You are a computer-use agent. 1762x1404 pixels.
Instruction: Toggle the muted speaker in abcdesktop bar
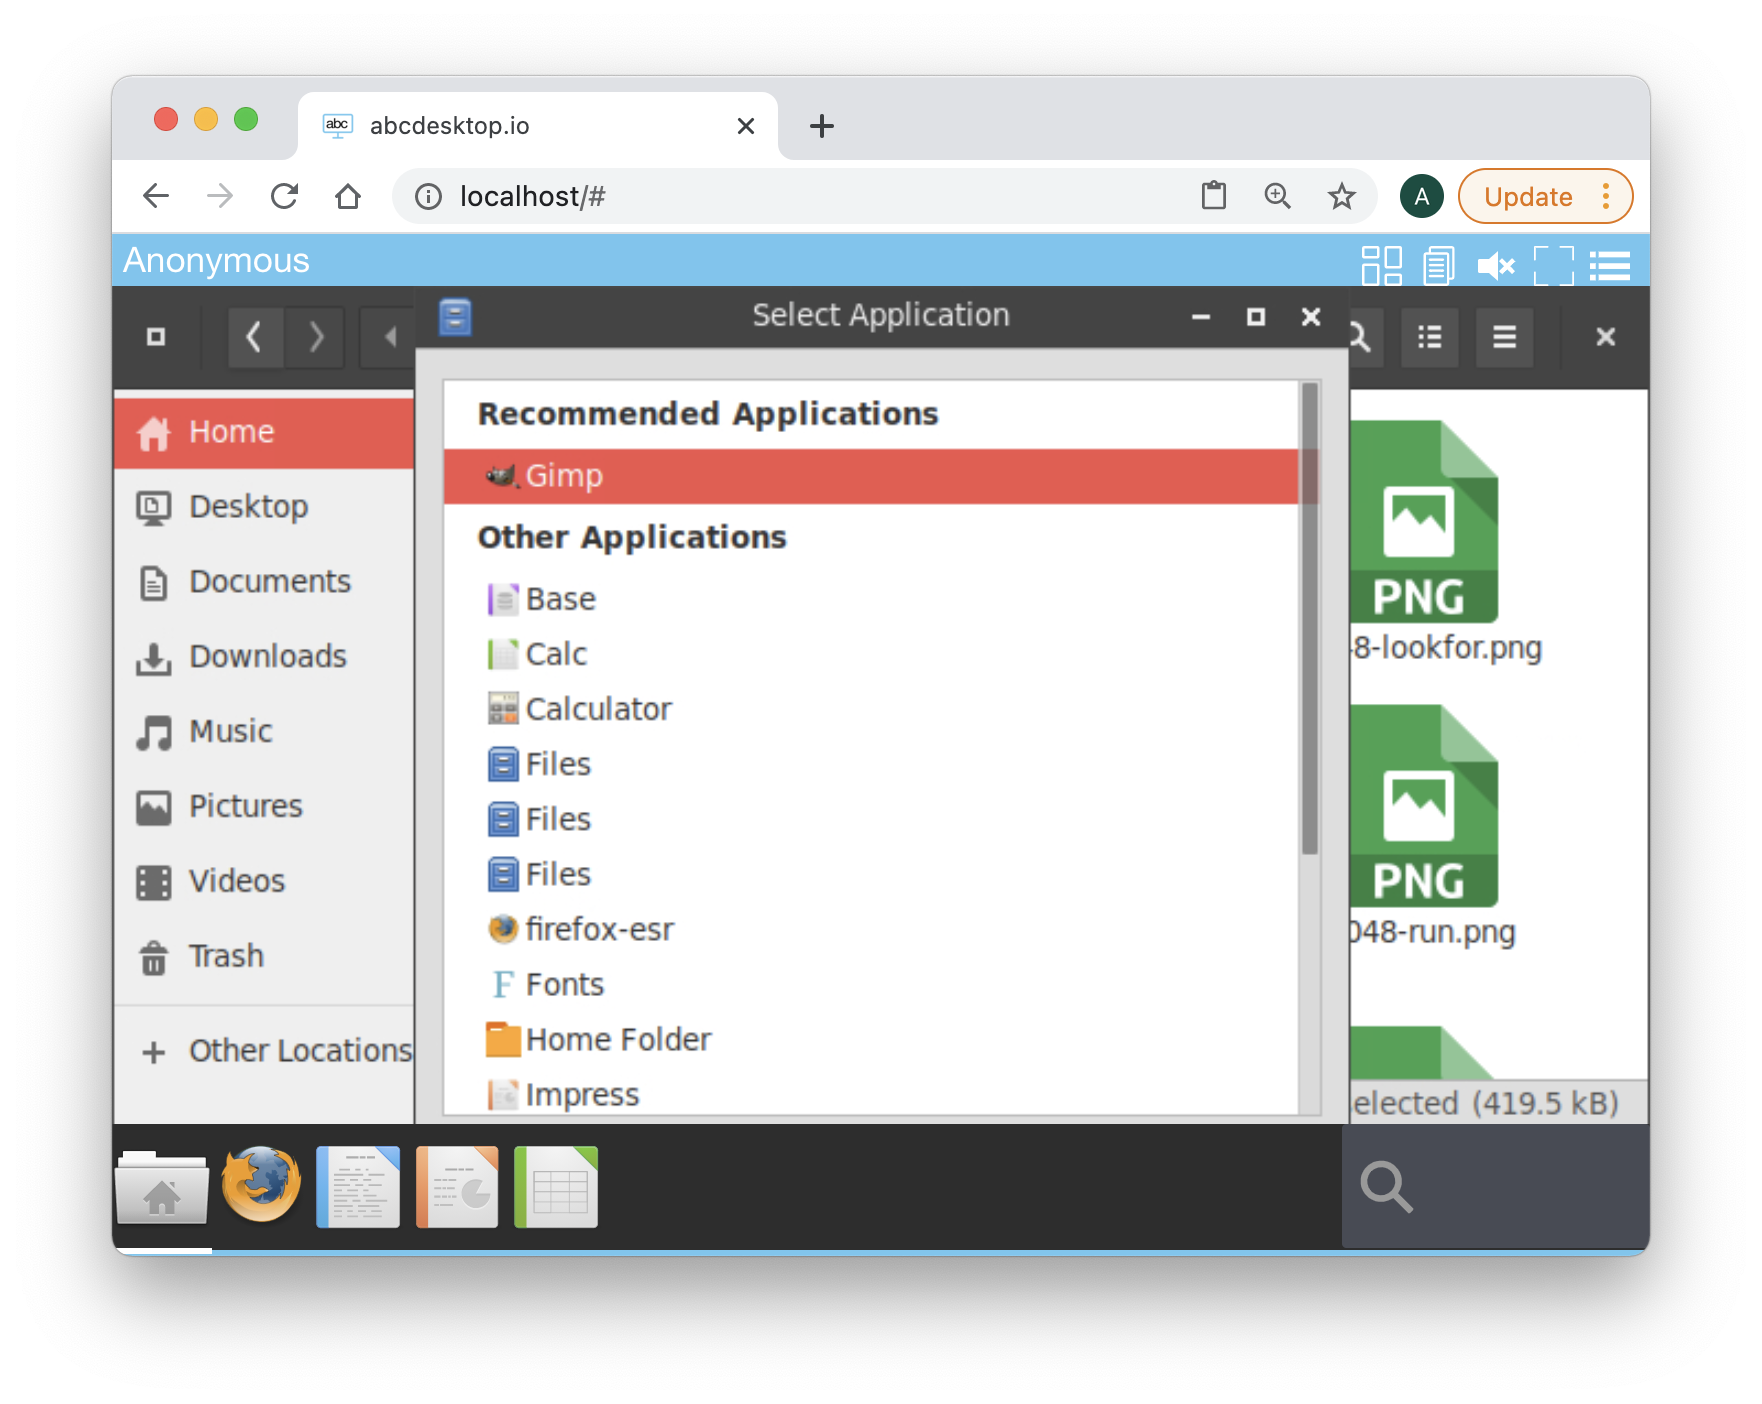pos(1496,266)
